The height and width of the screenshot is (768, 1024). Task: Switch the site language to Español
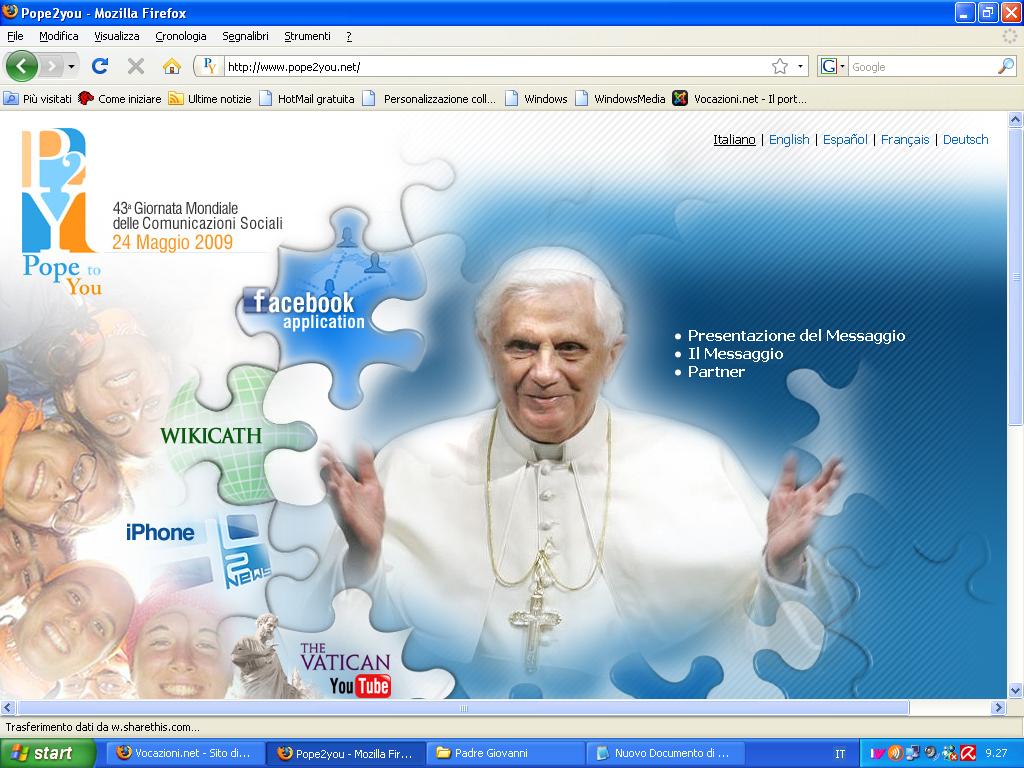point(845,140)
